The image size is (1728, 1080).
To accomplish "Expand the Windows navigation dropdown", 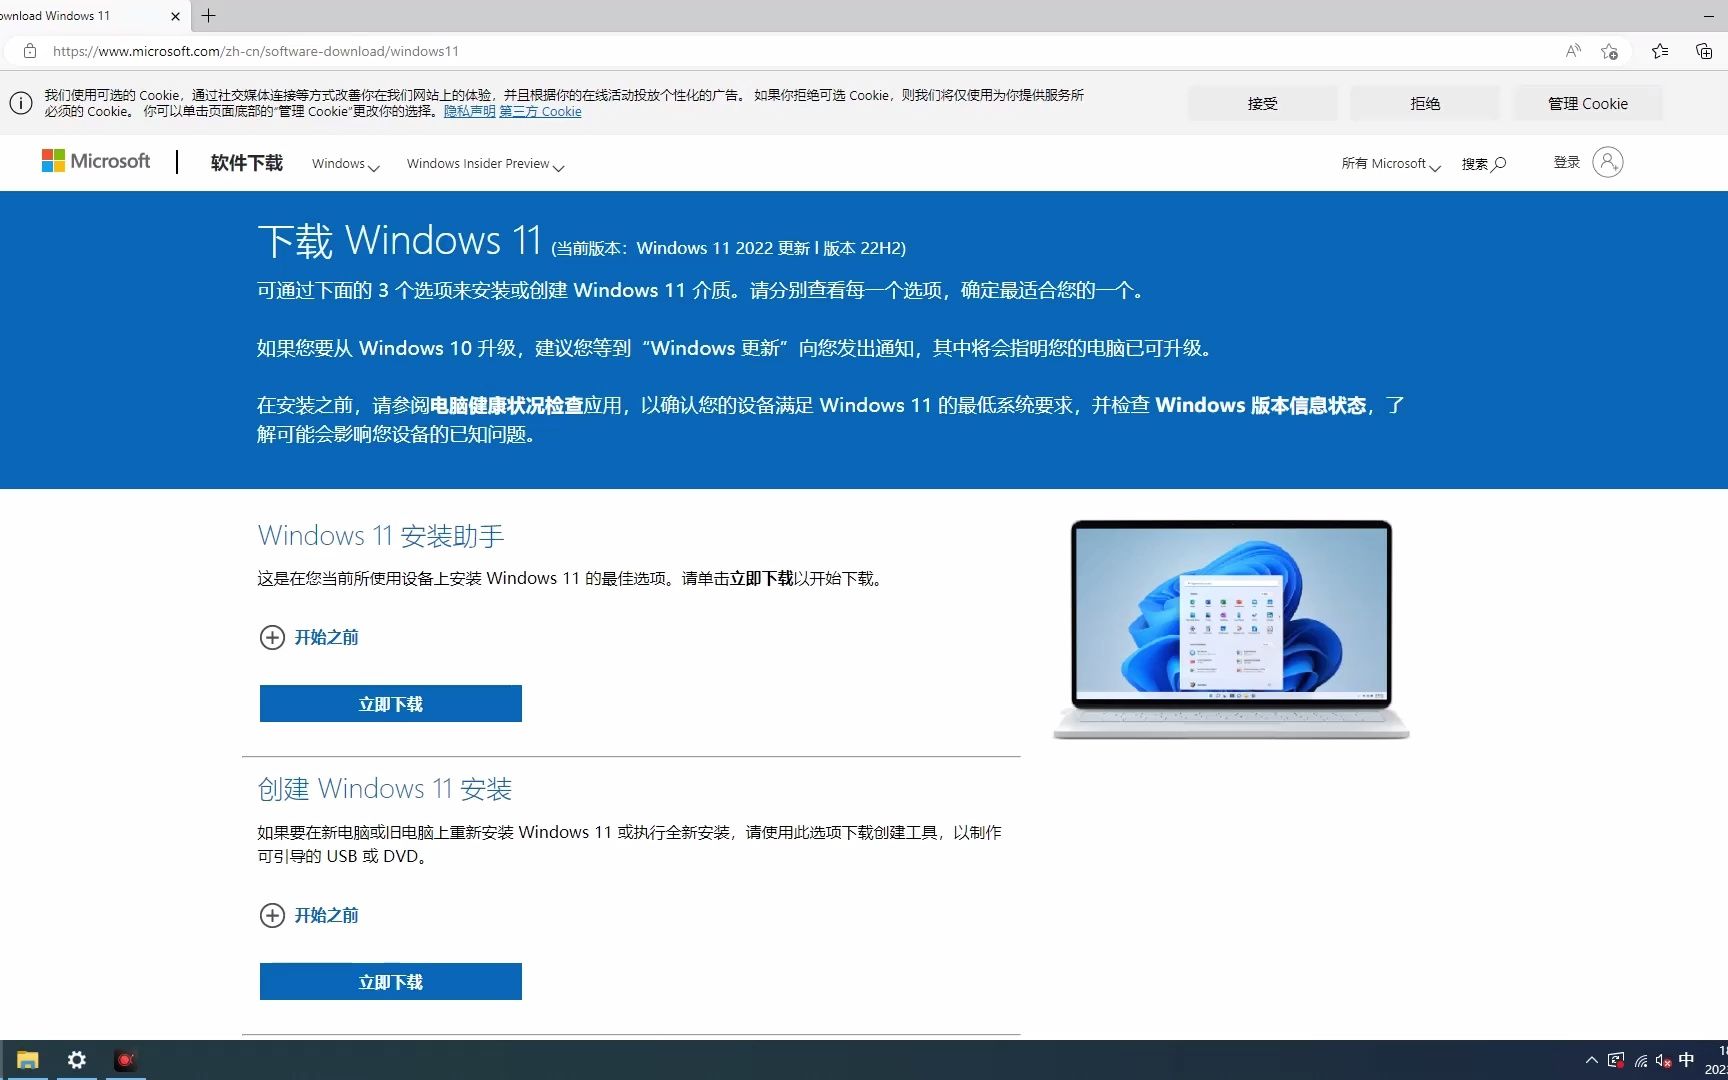I will [x=345, y=164].
